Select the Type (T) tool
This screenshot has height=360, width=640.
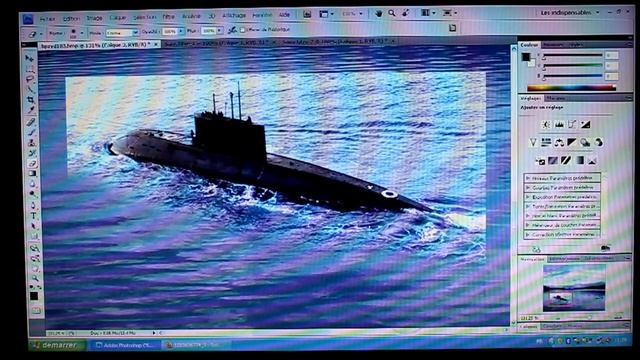click(33, 216)
